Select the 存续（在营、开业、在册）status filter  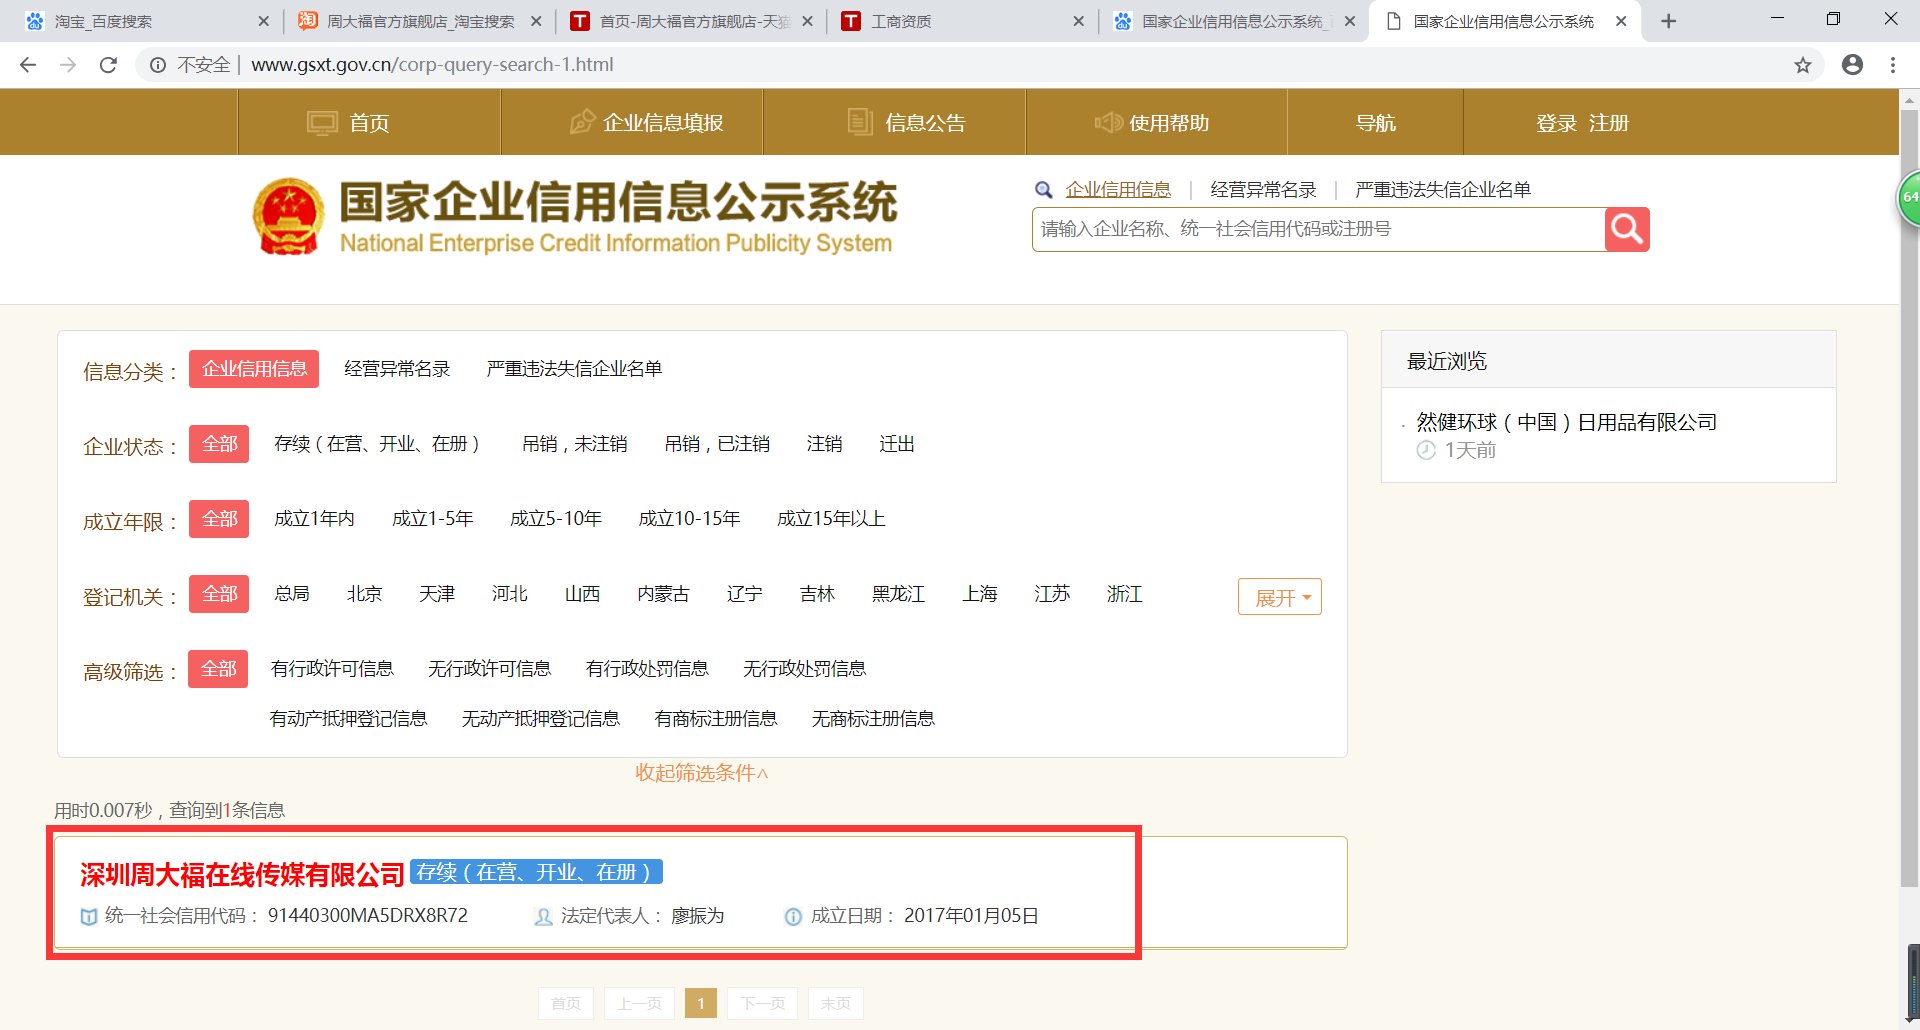378,444
